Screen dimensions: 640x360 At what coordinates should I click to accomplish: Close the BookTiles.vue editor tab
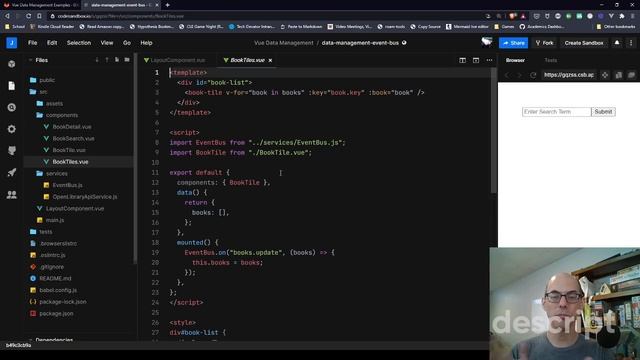point(270,60)
